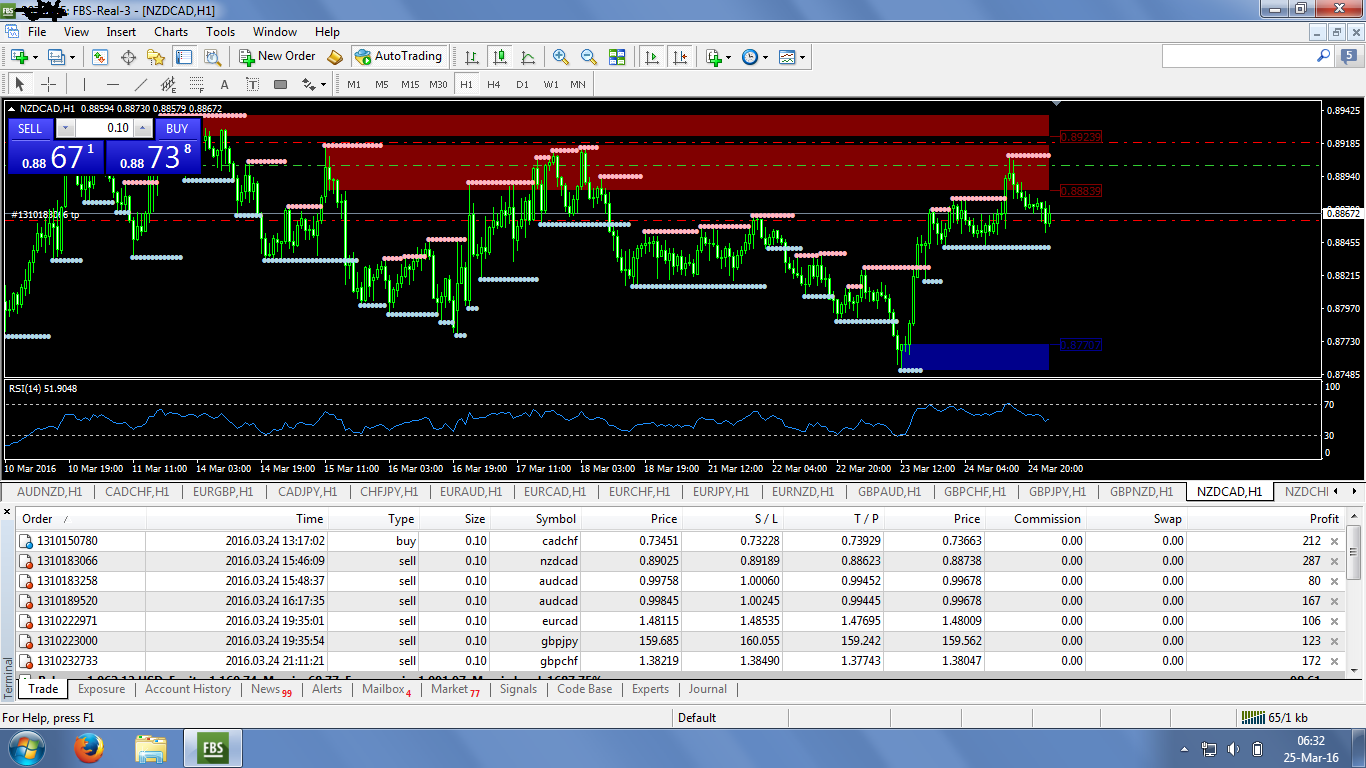Open the EURCAD,H1 chart tab
Image resolution: width=1366 pixels, height=768 pixels.
pos(555,492)
